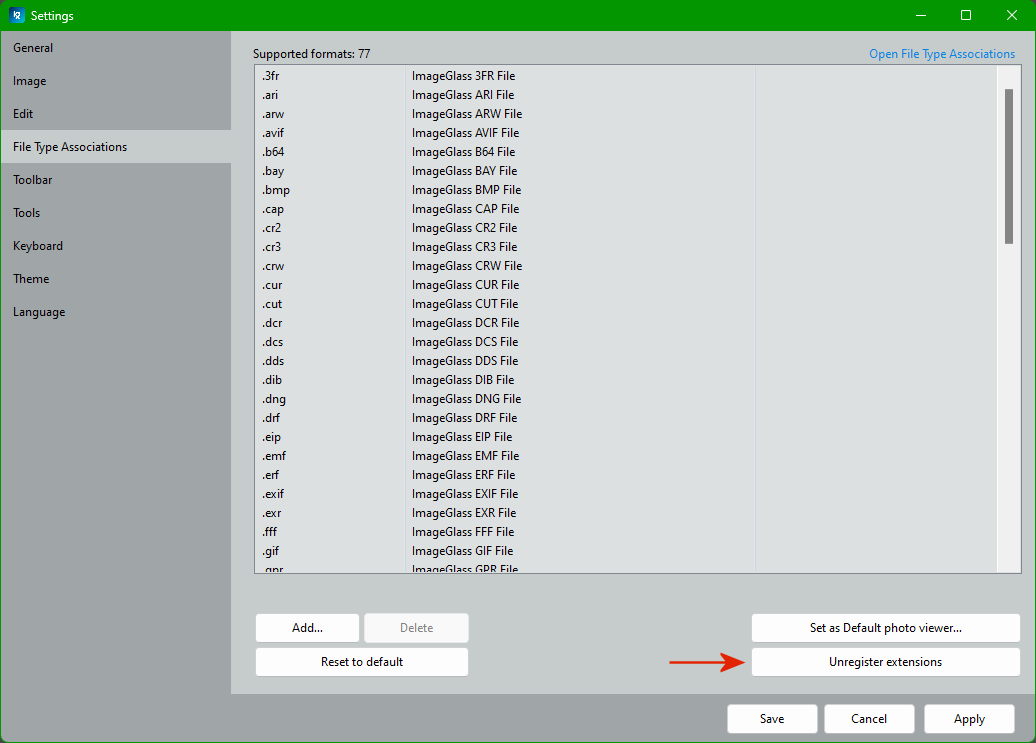Click the Unregister extensions button

[885, 662]
